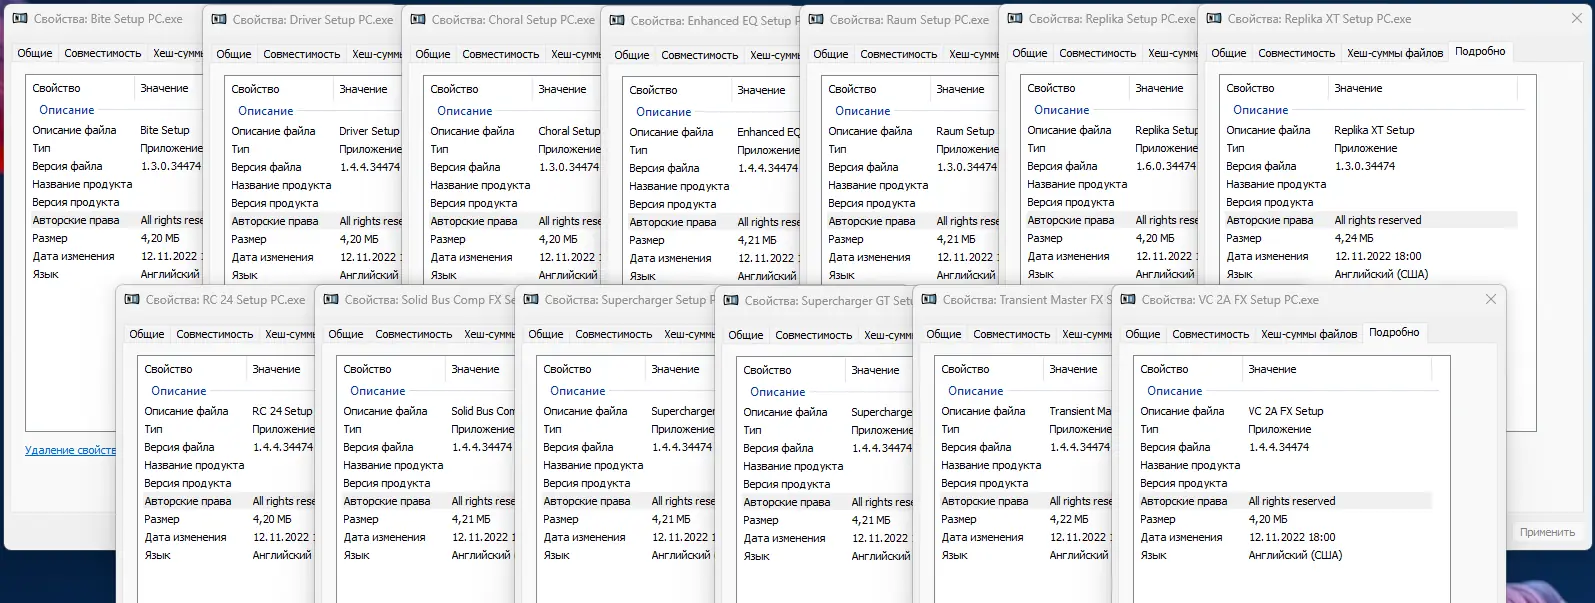Click the Удаление свойств link in Bite Setup window
The height and width of the screenshot is (603, 1595).
(x=70, y=450)
